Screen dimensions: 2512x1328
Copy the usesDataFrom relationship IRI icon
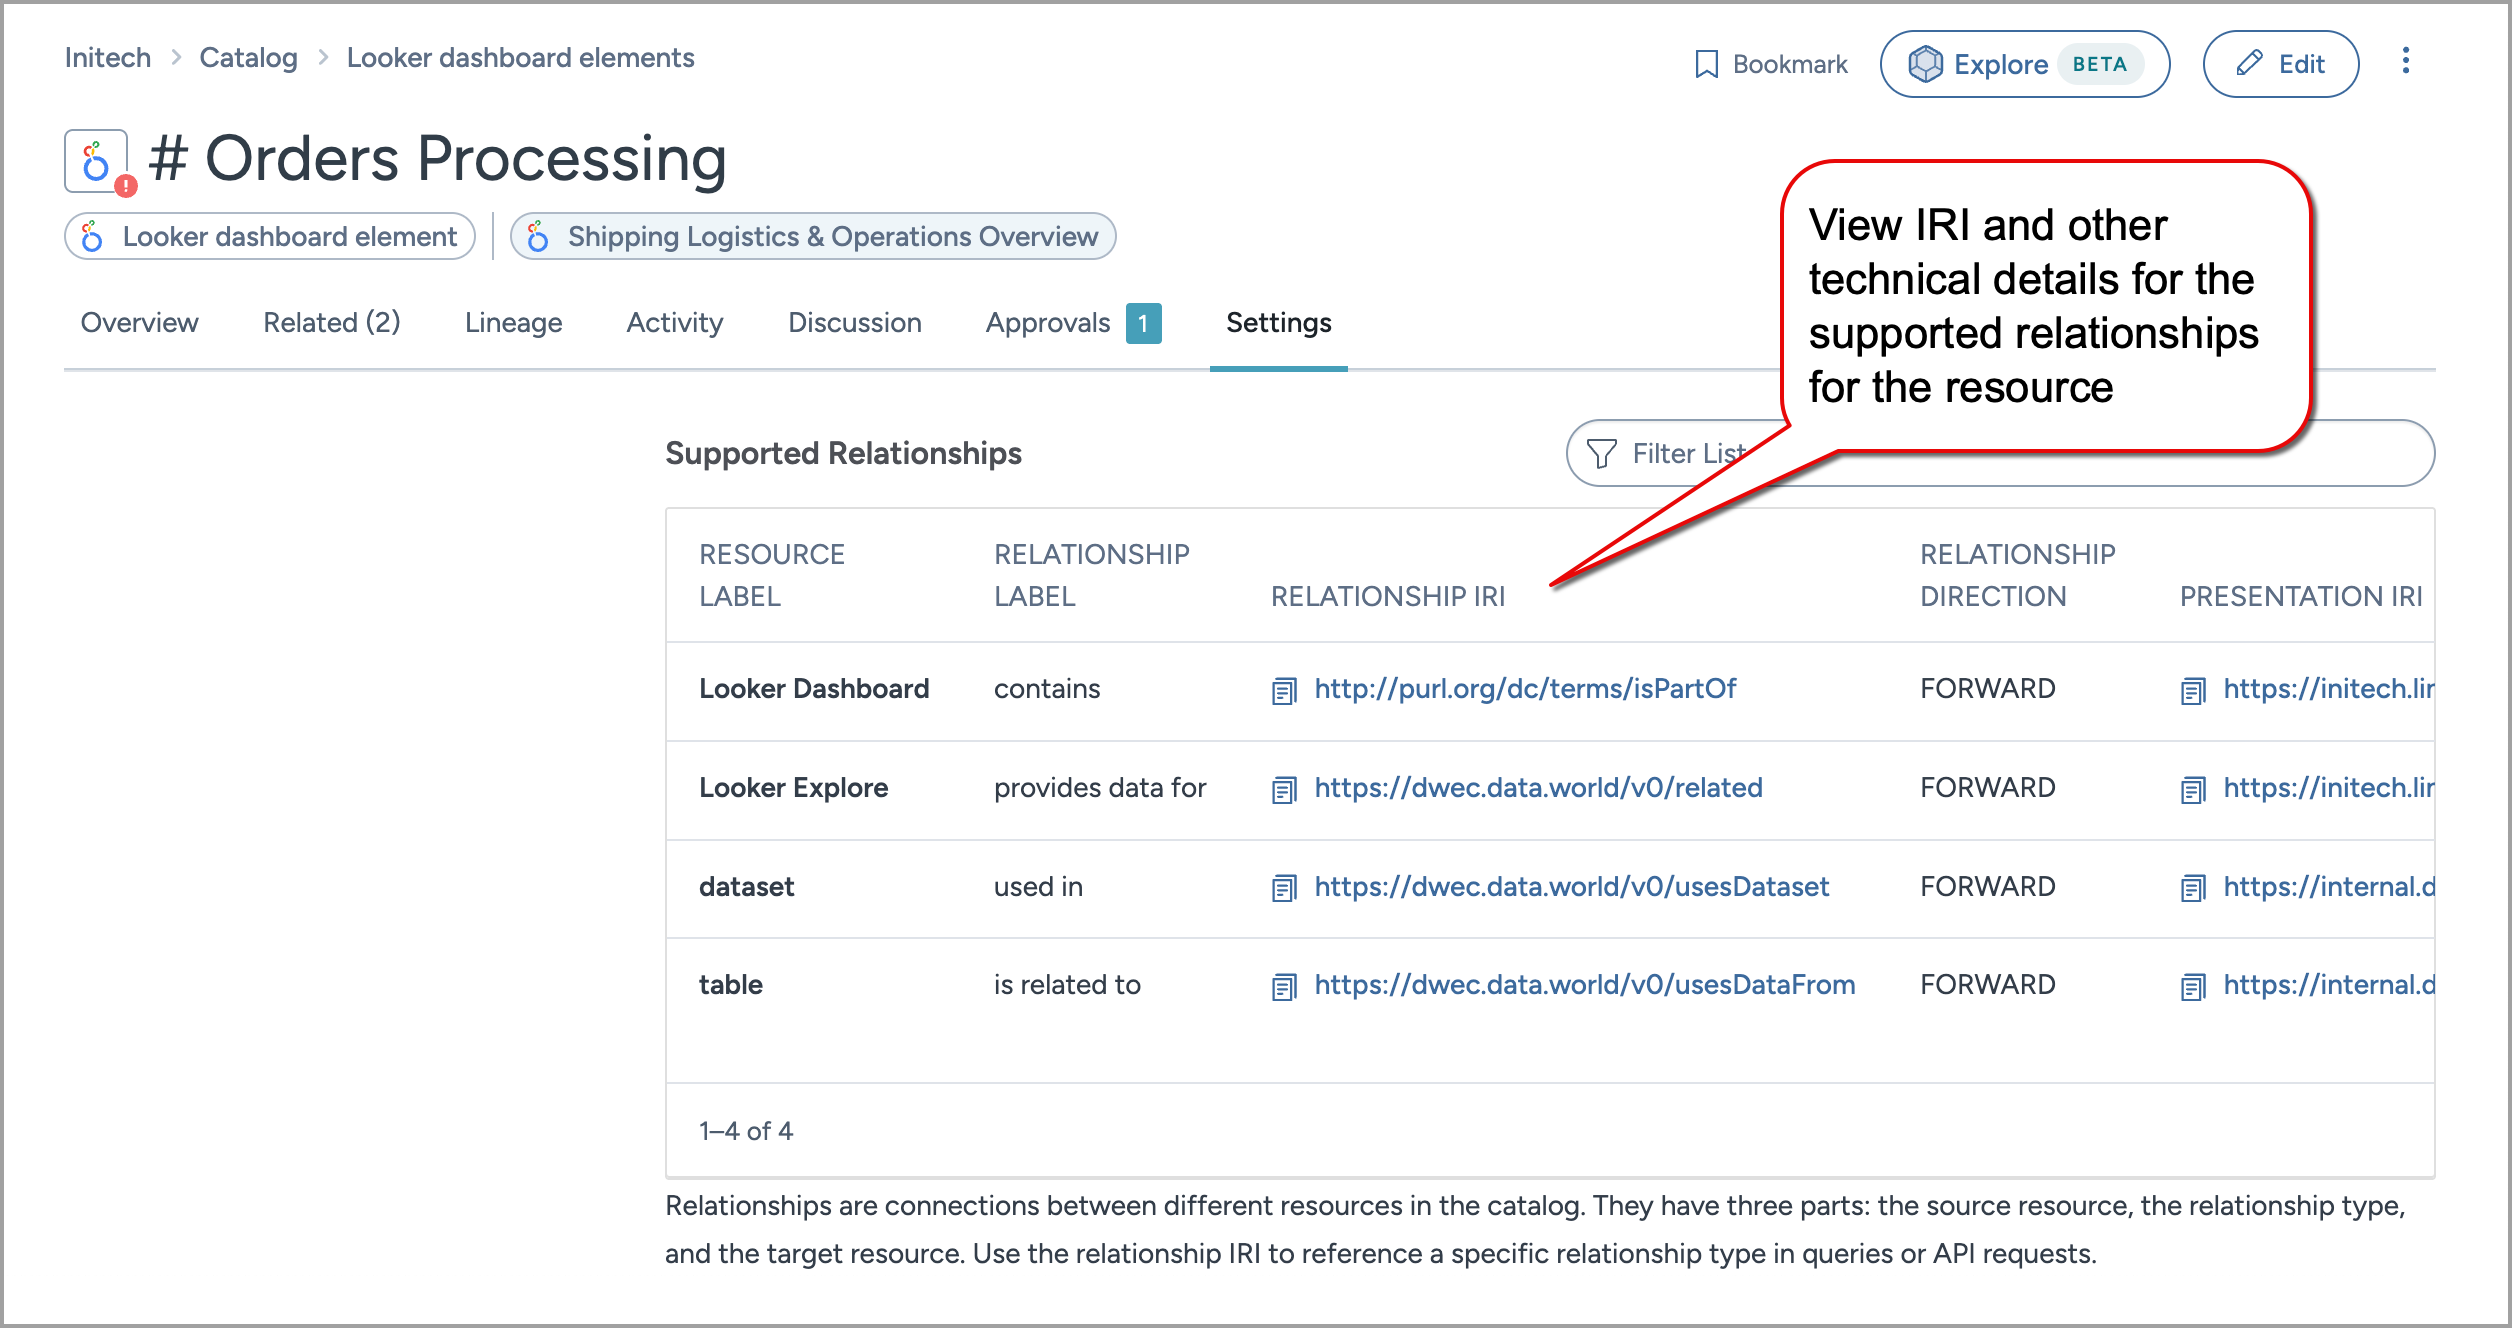pyautogui.click(x=1284, y=986)
